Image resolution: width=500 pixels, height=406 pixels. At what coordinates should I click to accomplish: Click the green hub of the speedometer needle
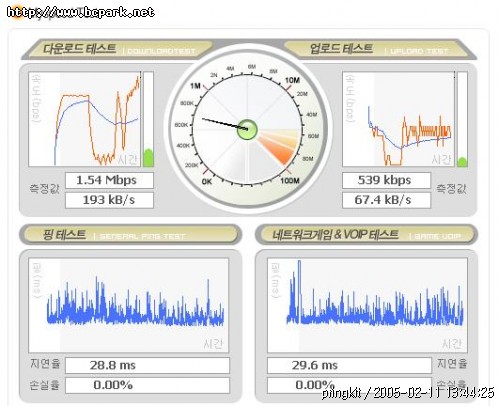(x=247, y=129)
